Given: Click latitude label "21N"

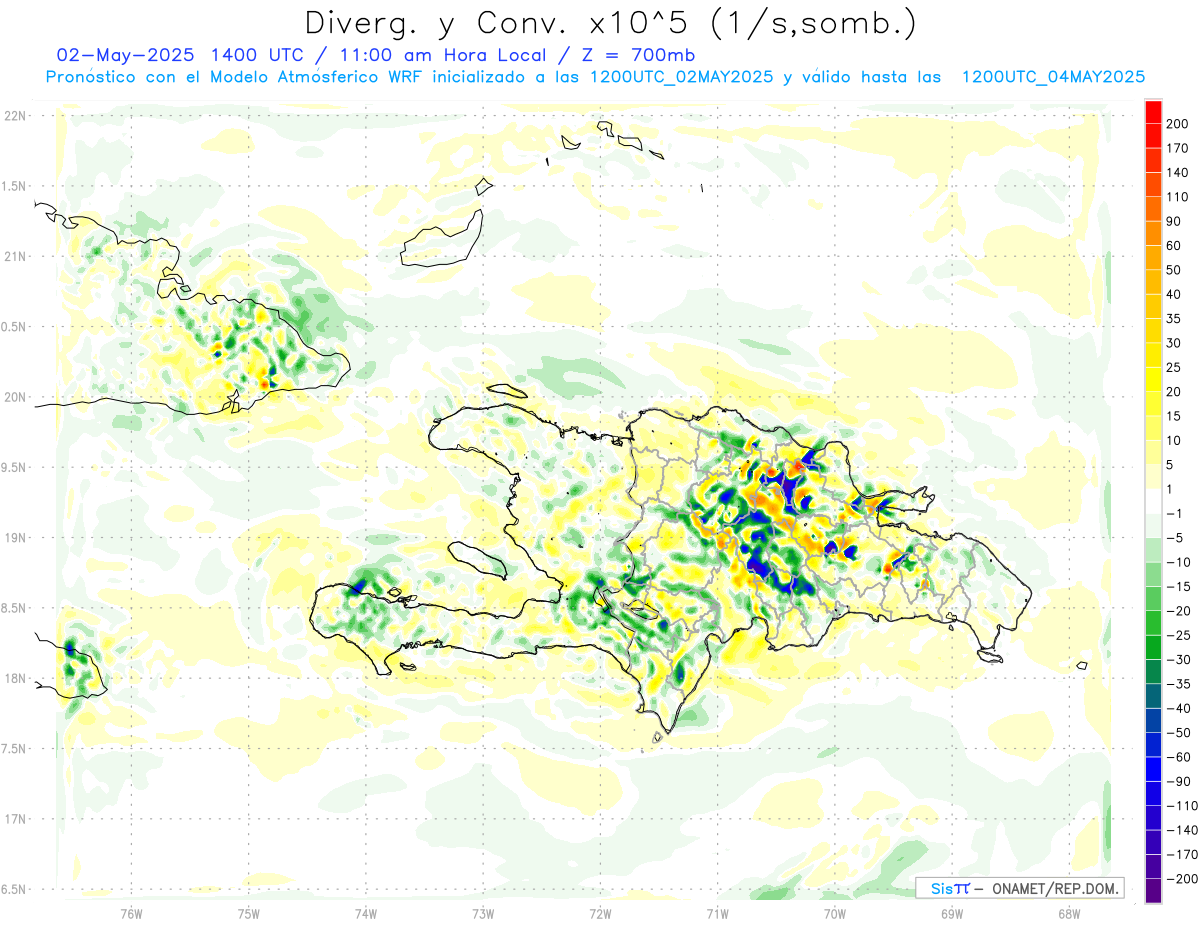Looking at the screenshot, I should pos(15,257).
